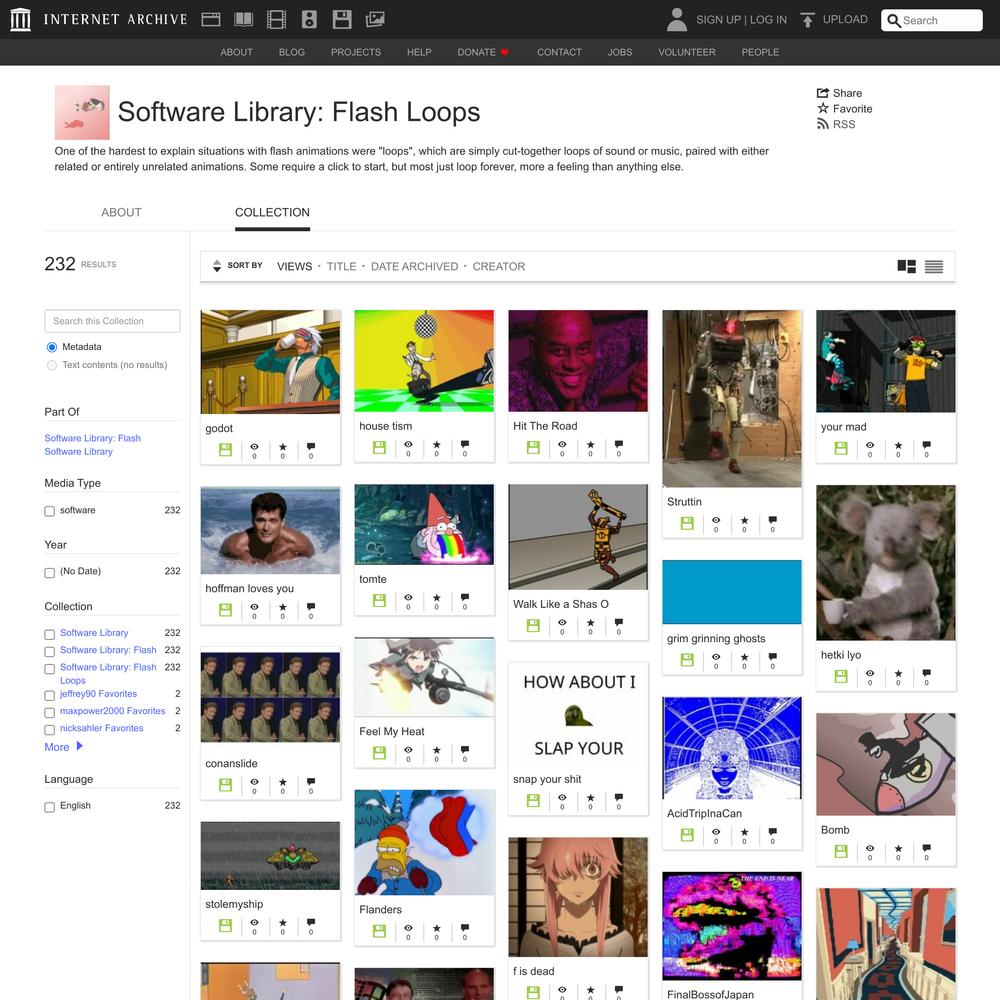
Task: Open the Audio speaker icon in top bar
Action: click(x=309, y=19)
